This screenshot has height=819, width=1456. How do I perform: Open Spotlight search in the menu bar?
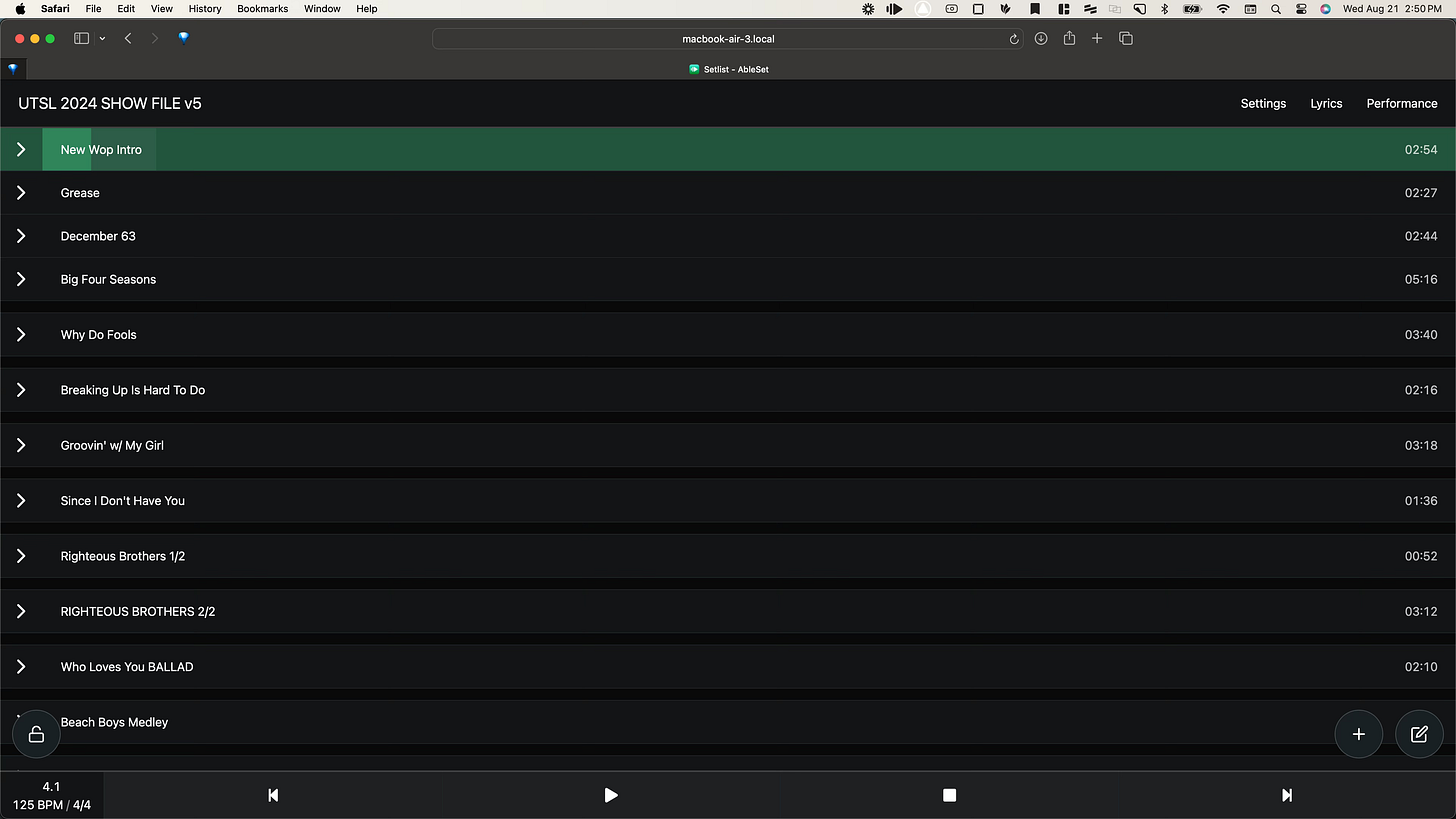[x=1276, y=9]
